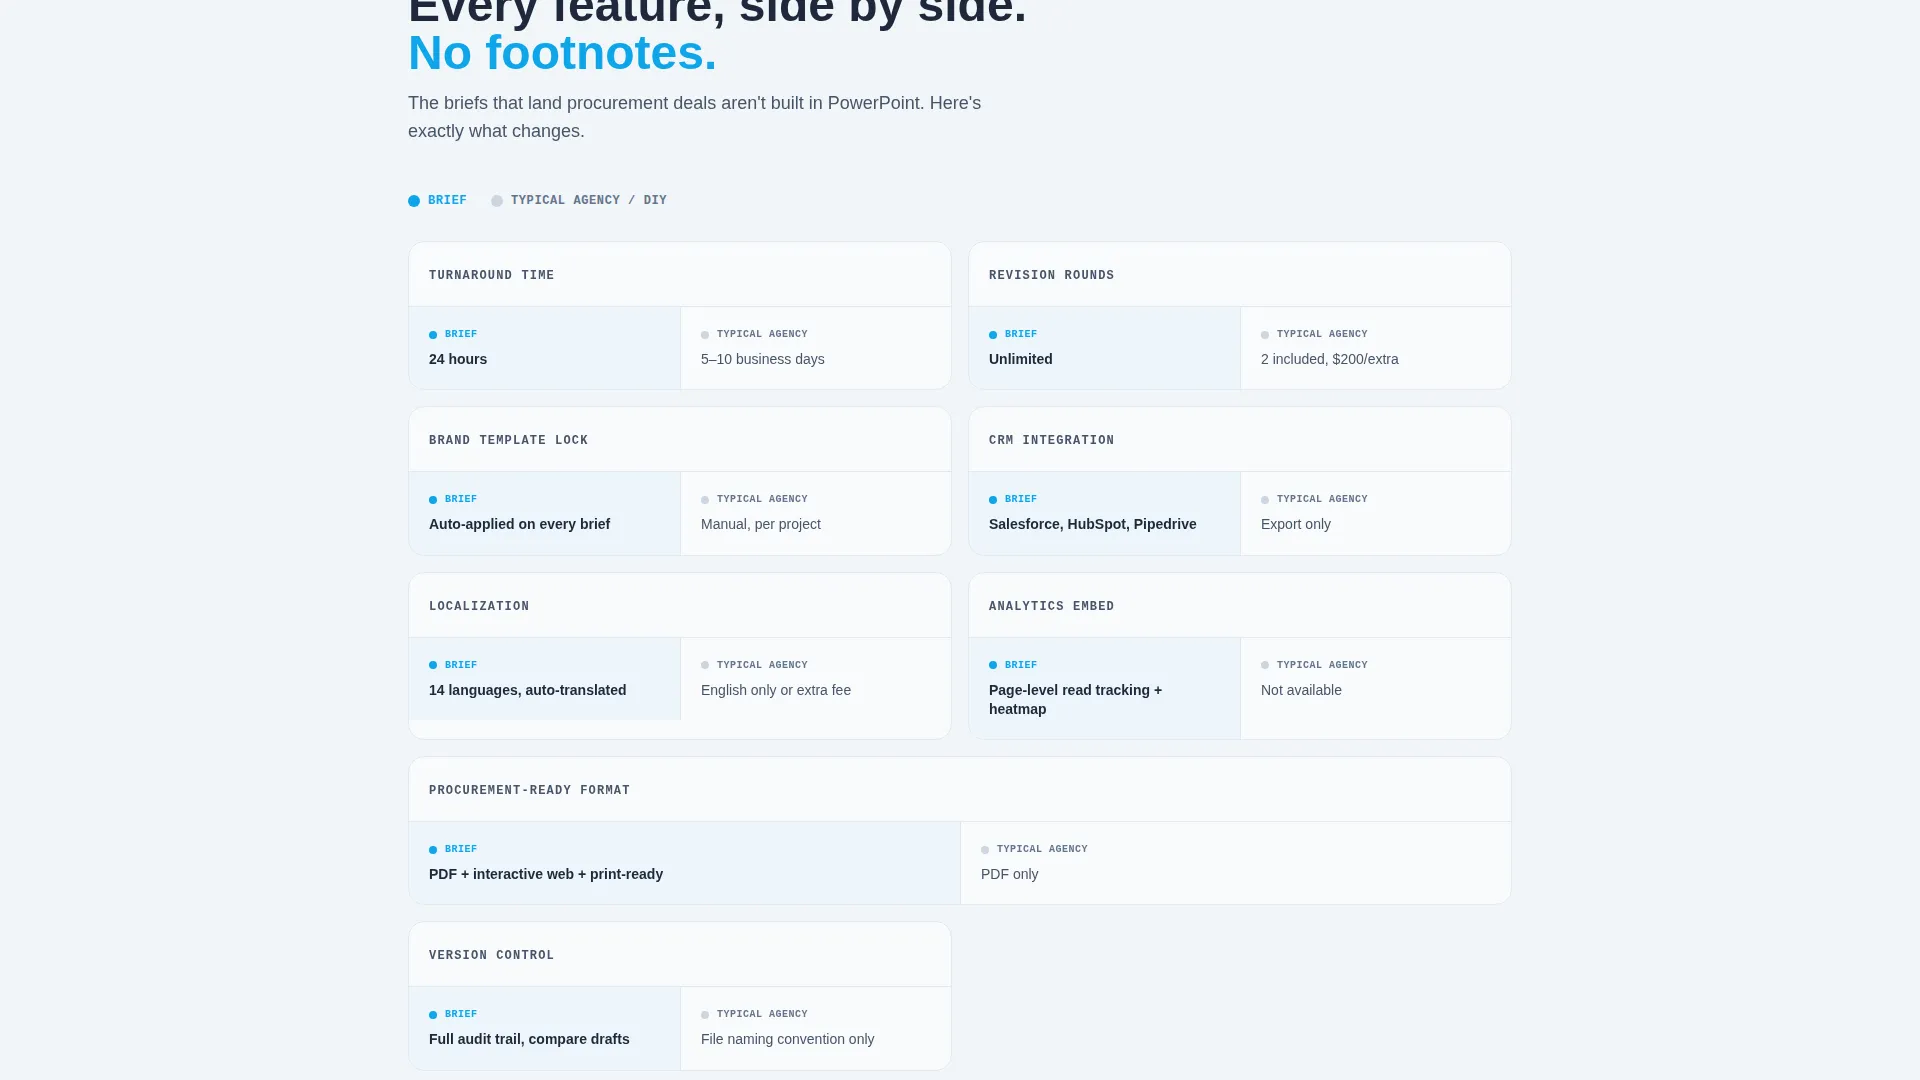Image resolution: width=1920 pixels, height=1080 pixels.
Task: Click the blue dot in Unlimited revisions cell
Action: (993, 335)
